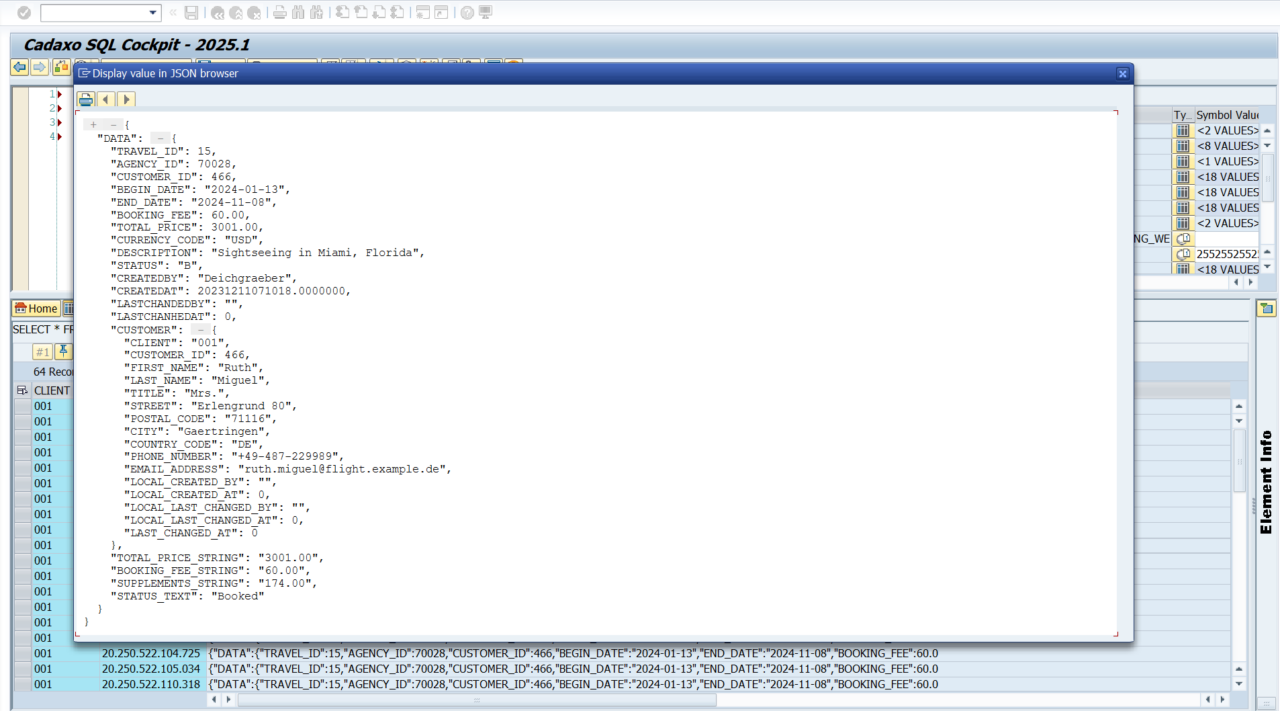This screenshot has height=711, width=1280.
Task: Collapse the "CUSTOMER" JSON node
Action: (201, 329)
